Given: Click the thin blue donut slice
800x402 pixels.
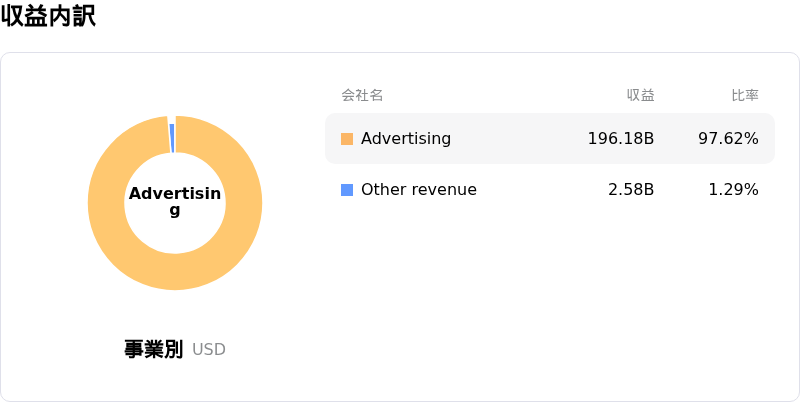Looking at the screenshot, I should coord(172,137).
